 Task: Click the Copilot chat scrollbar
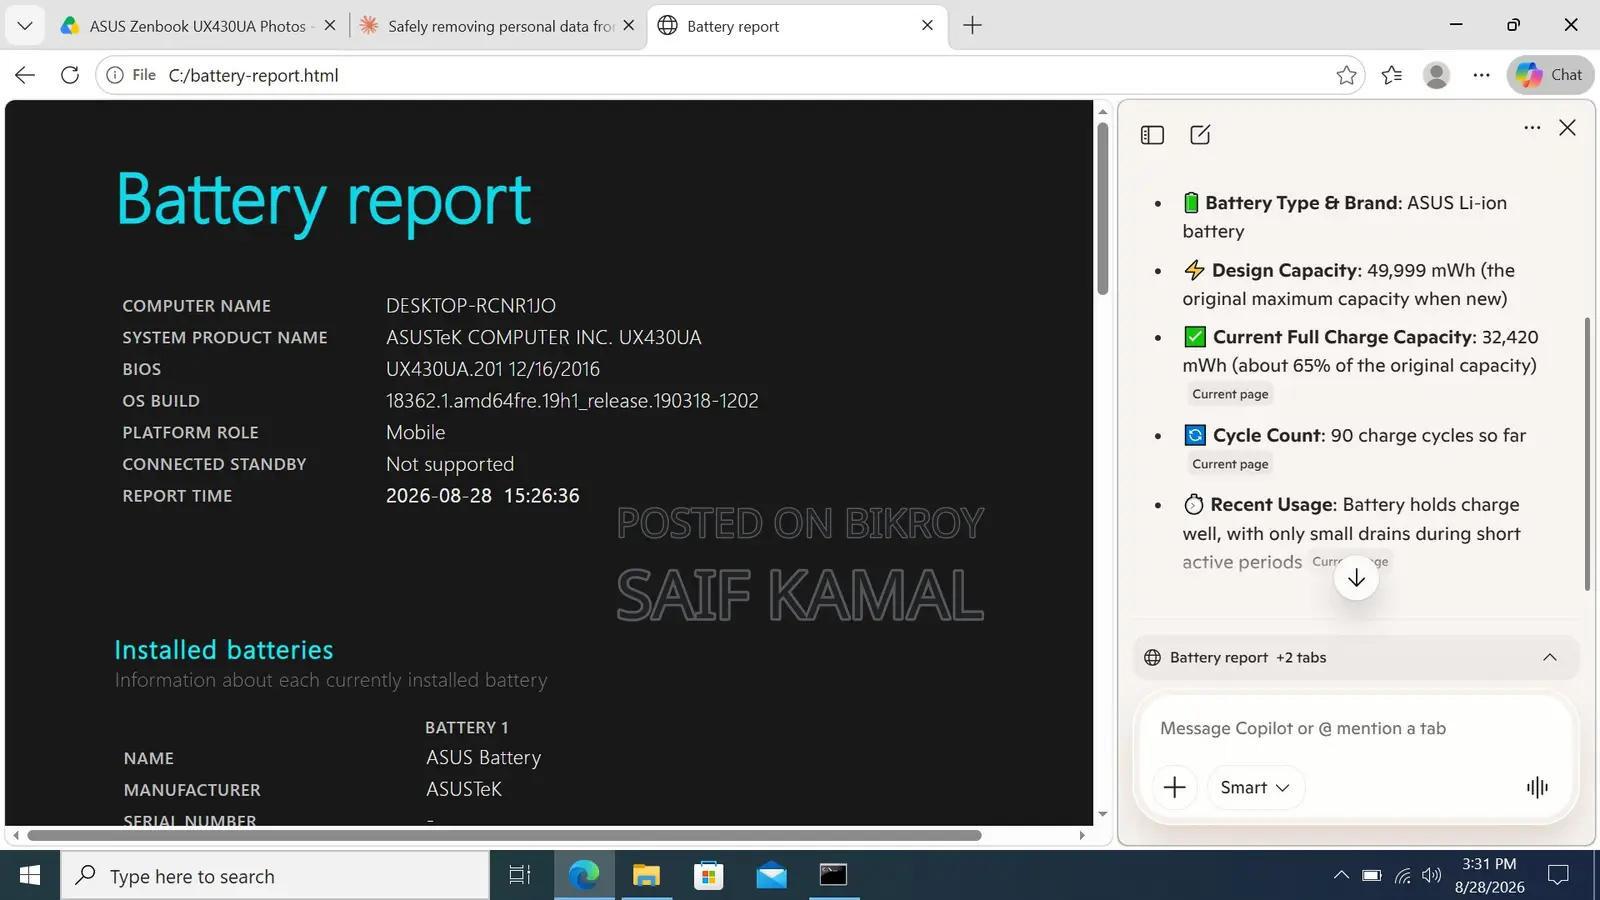tap(1587, 454)
